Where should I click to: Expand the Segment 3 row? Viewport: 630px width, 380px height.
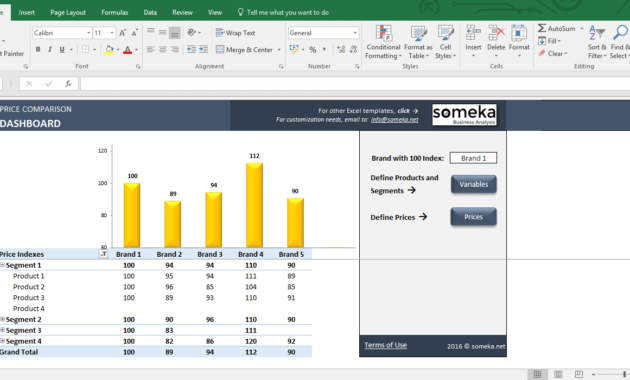tap(2, 330)
